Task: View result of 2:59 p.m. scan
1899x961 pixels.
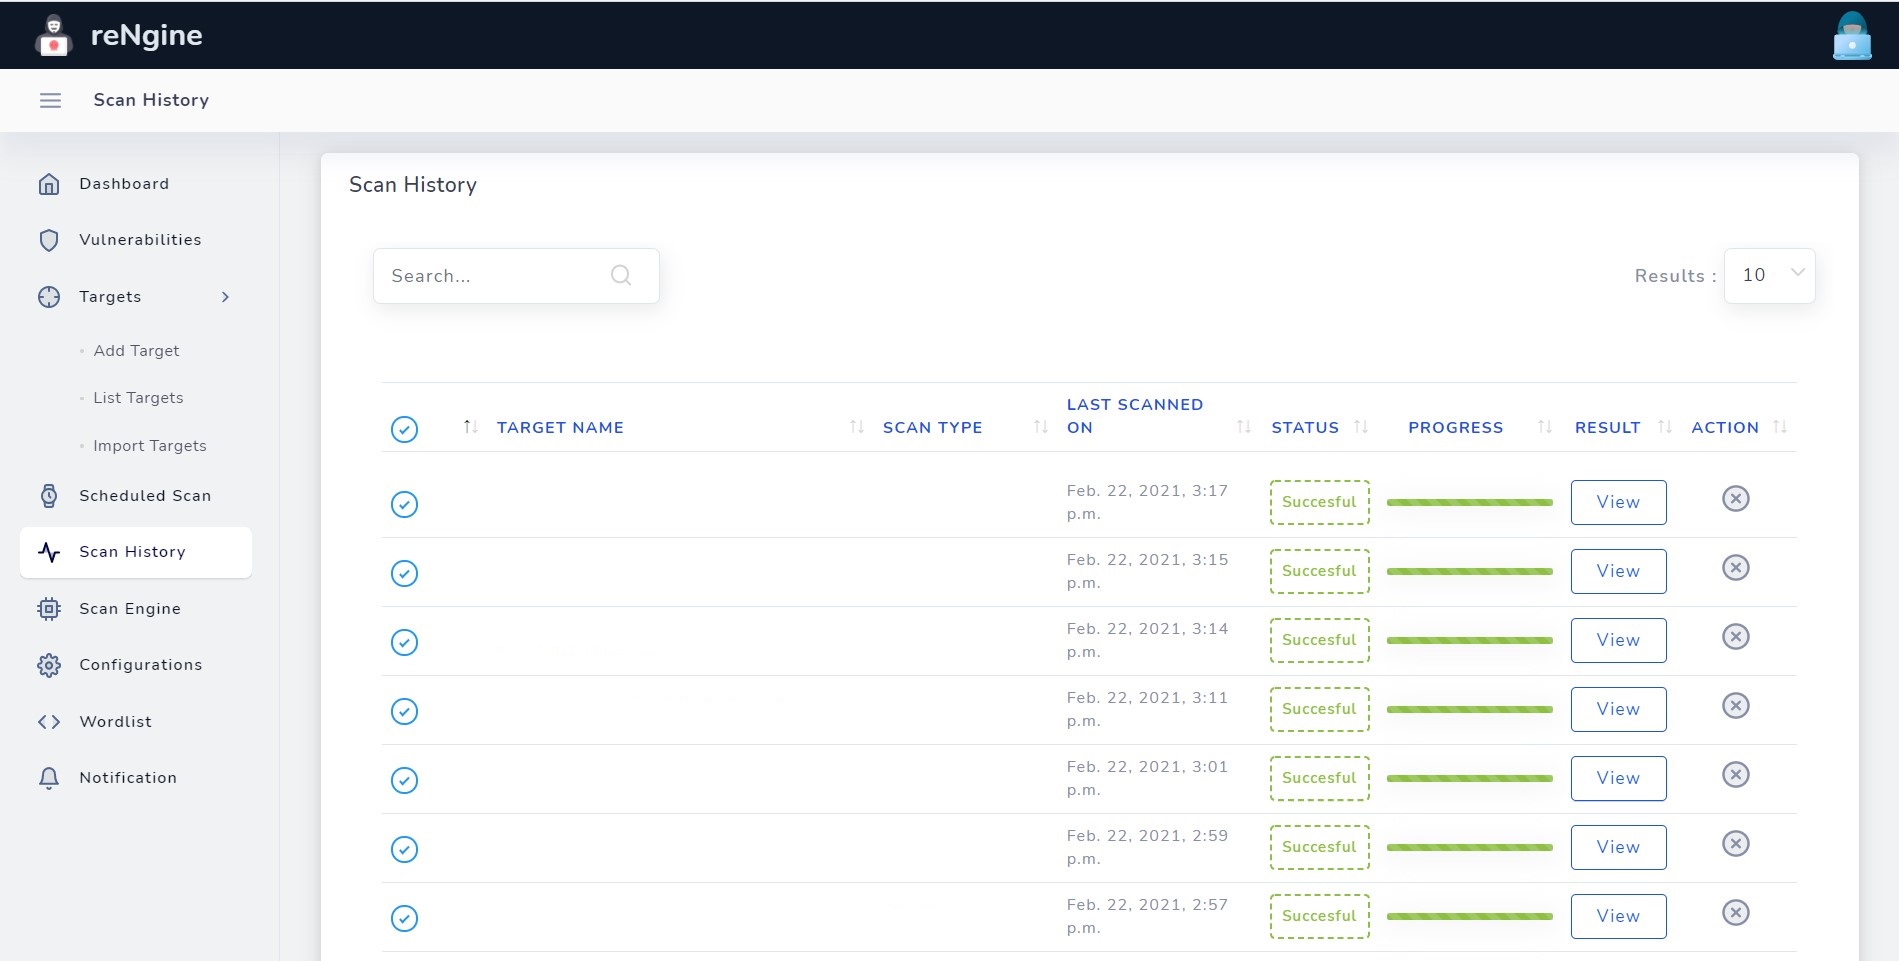Action: (1618, 847)
